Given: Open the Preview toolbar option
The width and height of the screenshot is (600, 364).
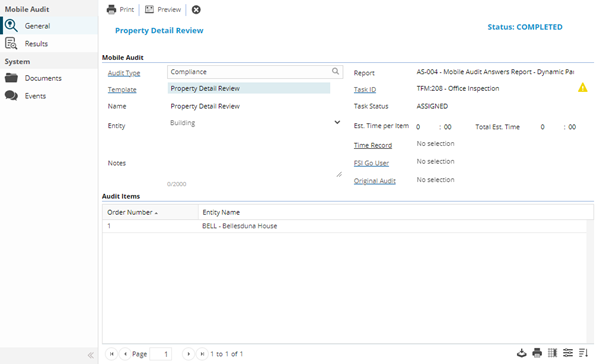Looking at the screenshot, I should [x=163, y=10].
